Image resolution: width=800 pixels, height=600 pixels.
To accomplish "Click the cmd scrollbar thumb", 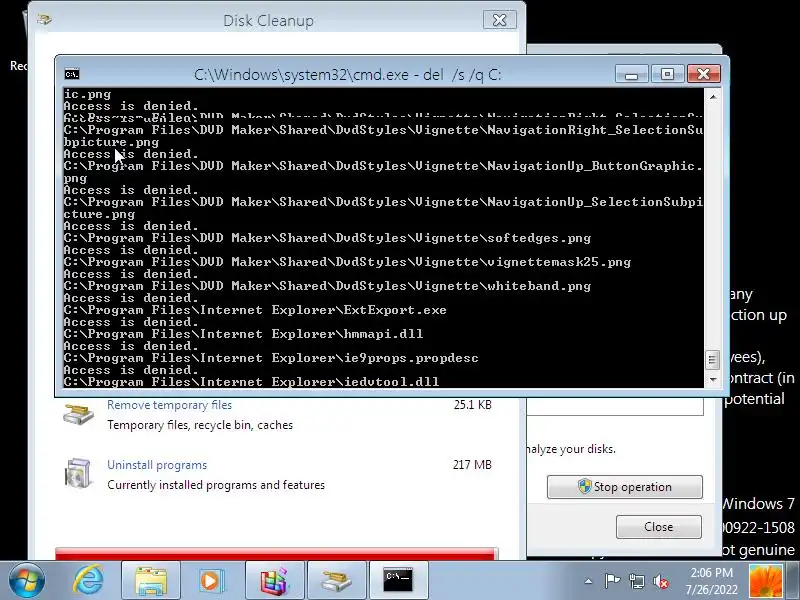I will tap(713, 360).
